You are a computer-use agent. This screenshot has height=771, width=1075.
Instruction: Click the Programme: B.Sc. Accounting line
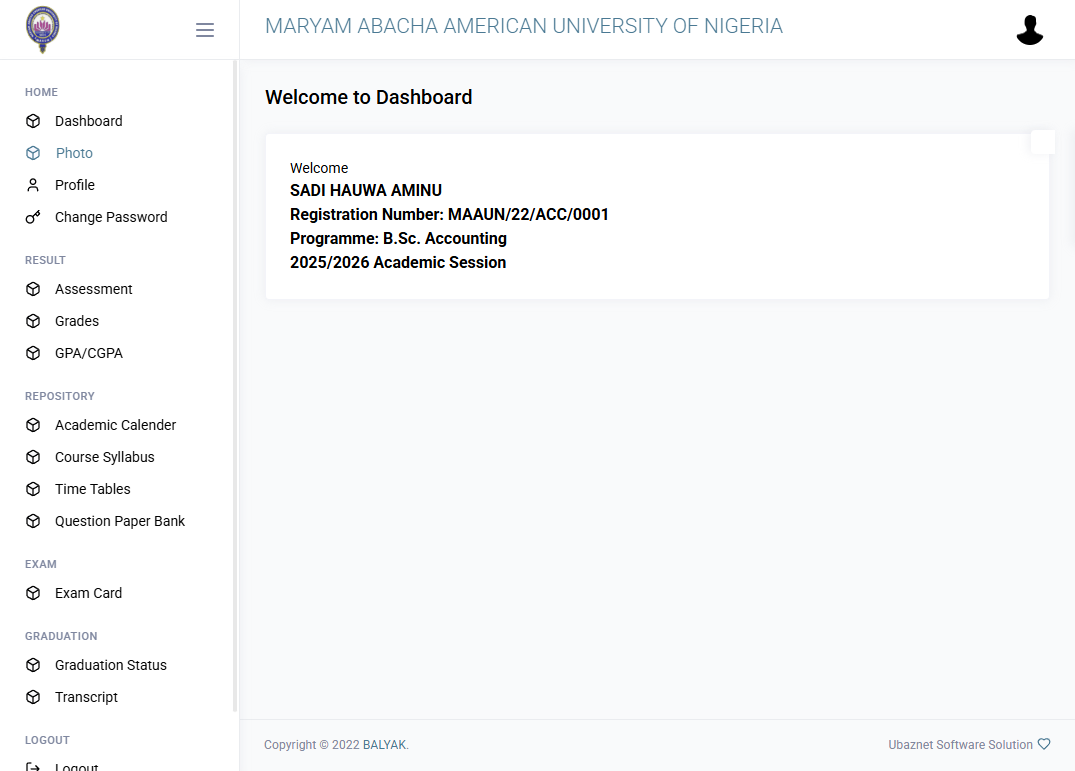click(x=398, y=238)
